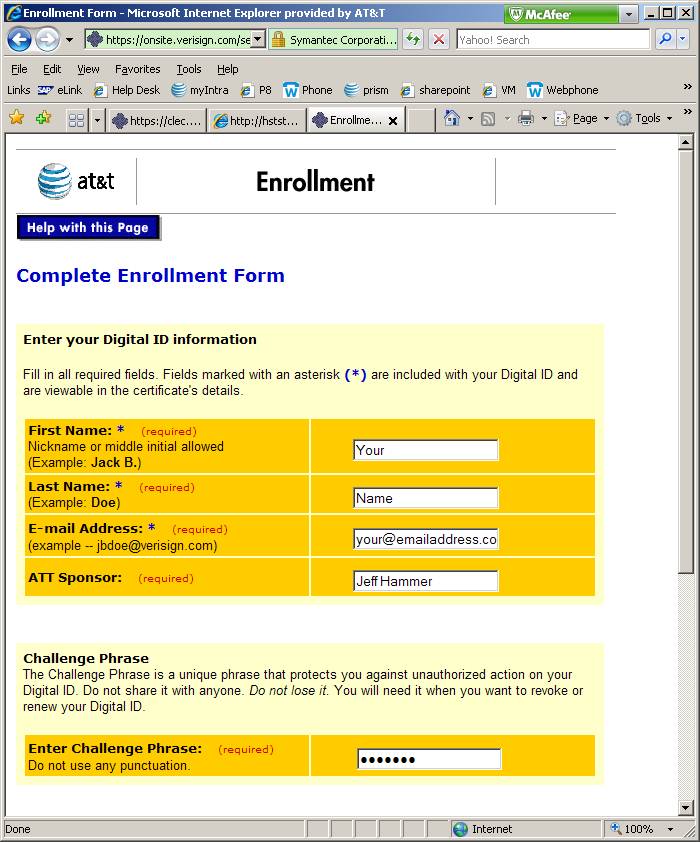The image size is (700, 842).
Task: Go forward with the Forward arrow button
Action: [x=47, y=39]
